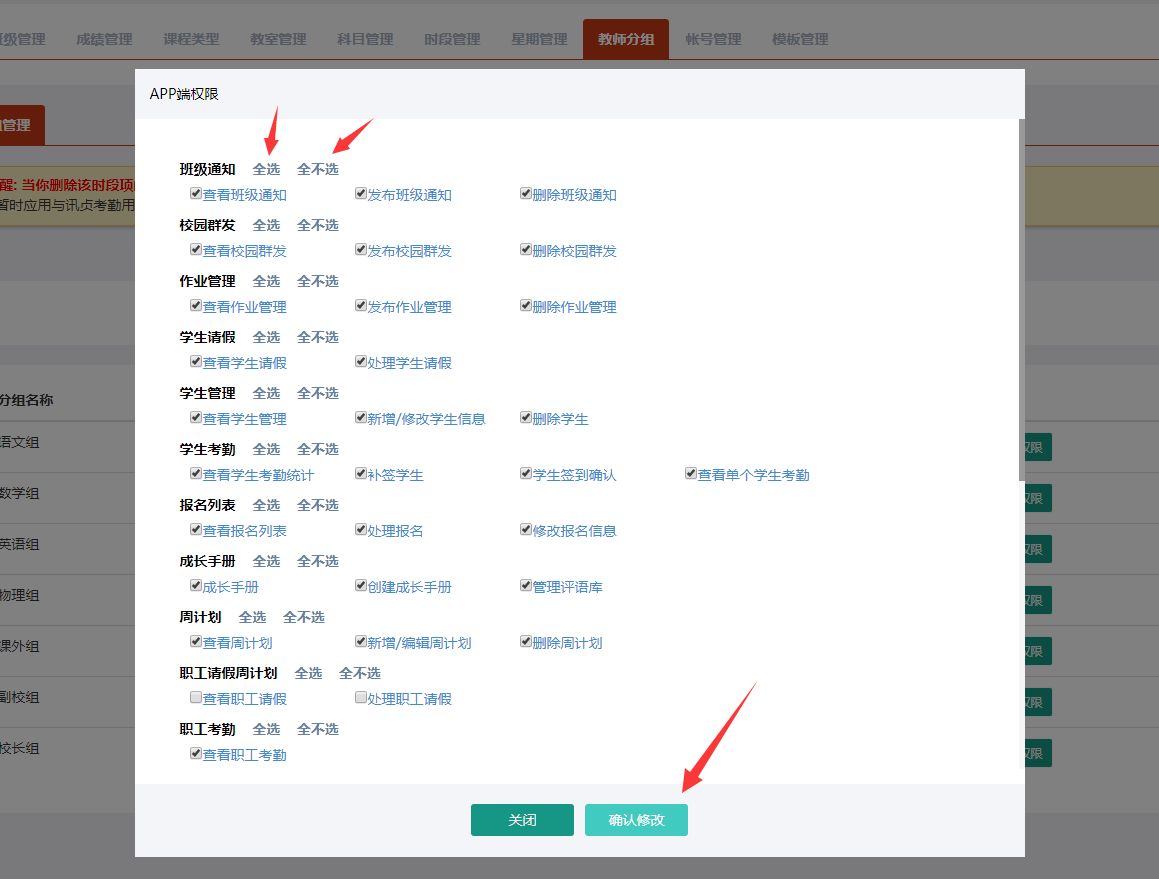Screen dimensions: 1159x879
Task: Toggle 查看职工考勤 checkbox
Action: (196, 753)
